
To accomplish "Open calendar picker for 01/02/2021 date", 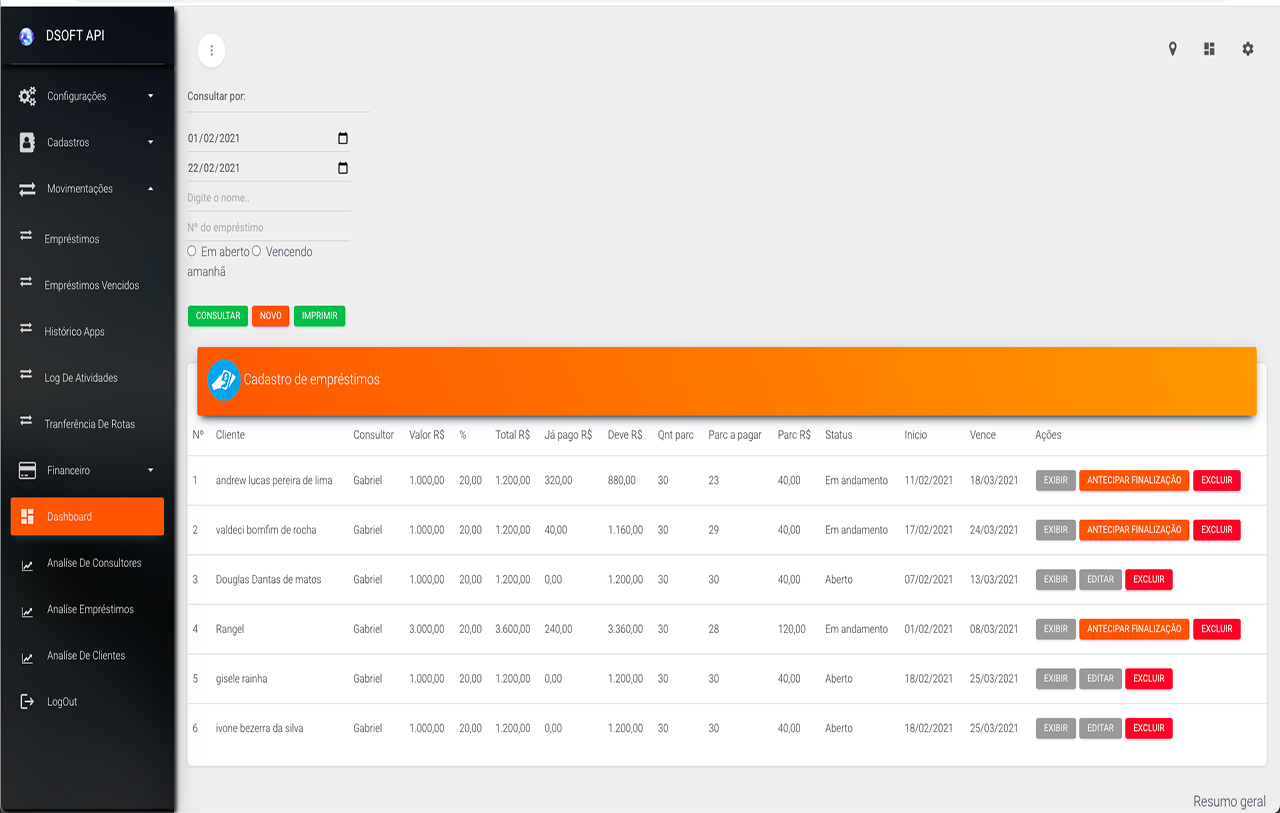I will point(343,138).
